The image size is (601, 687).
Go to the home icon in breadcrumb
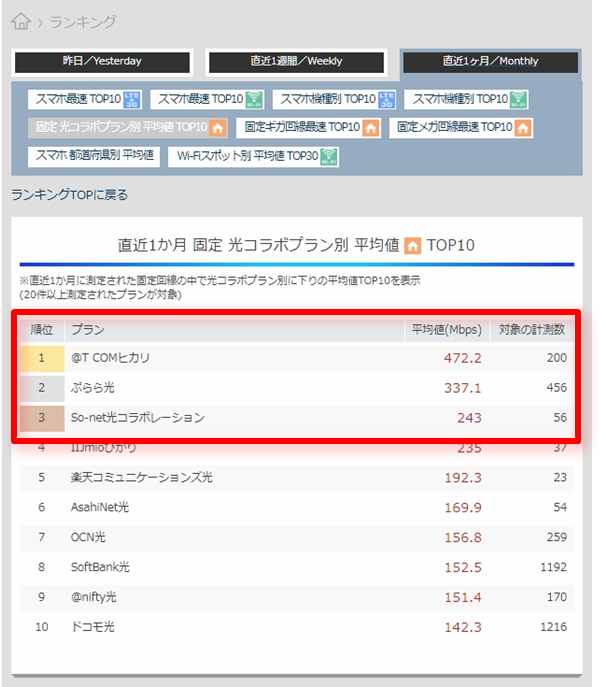coord(21,21)
